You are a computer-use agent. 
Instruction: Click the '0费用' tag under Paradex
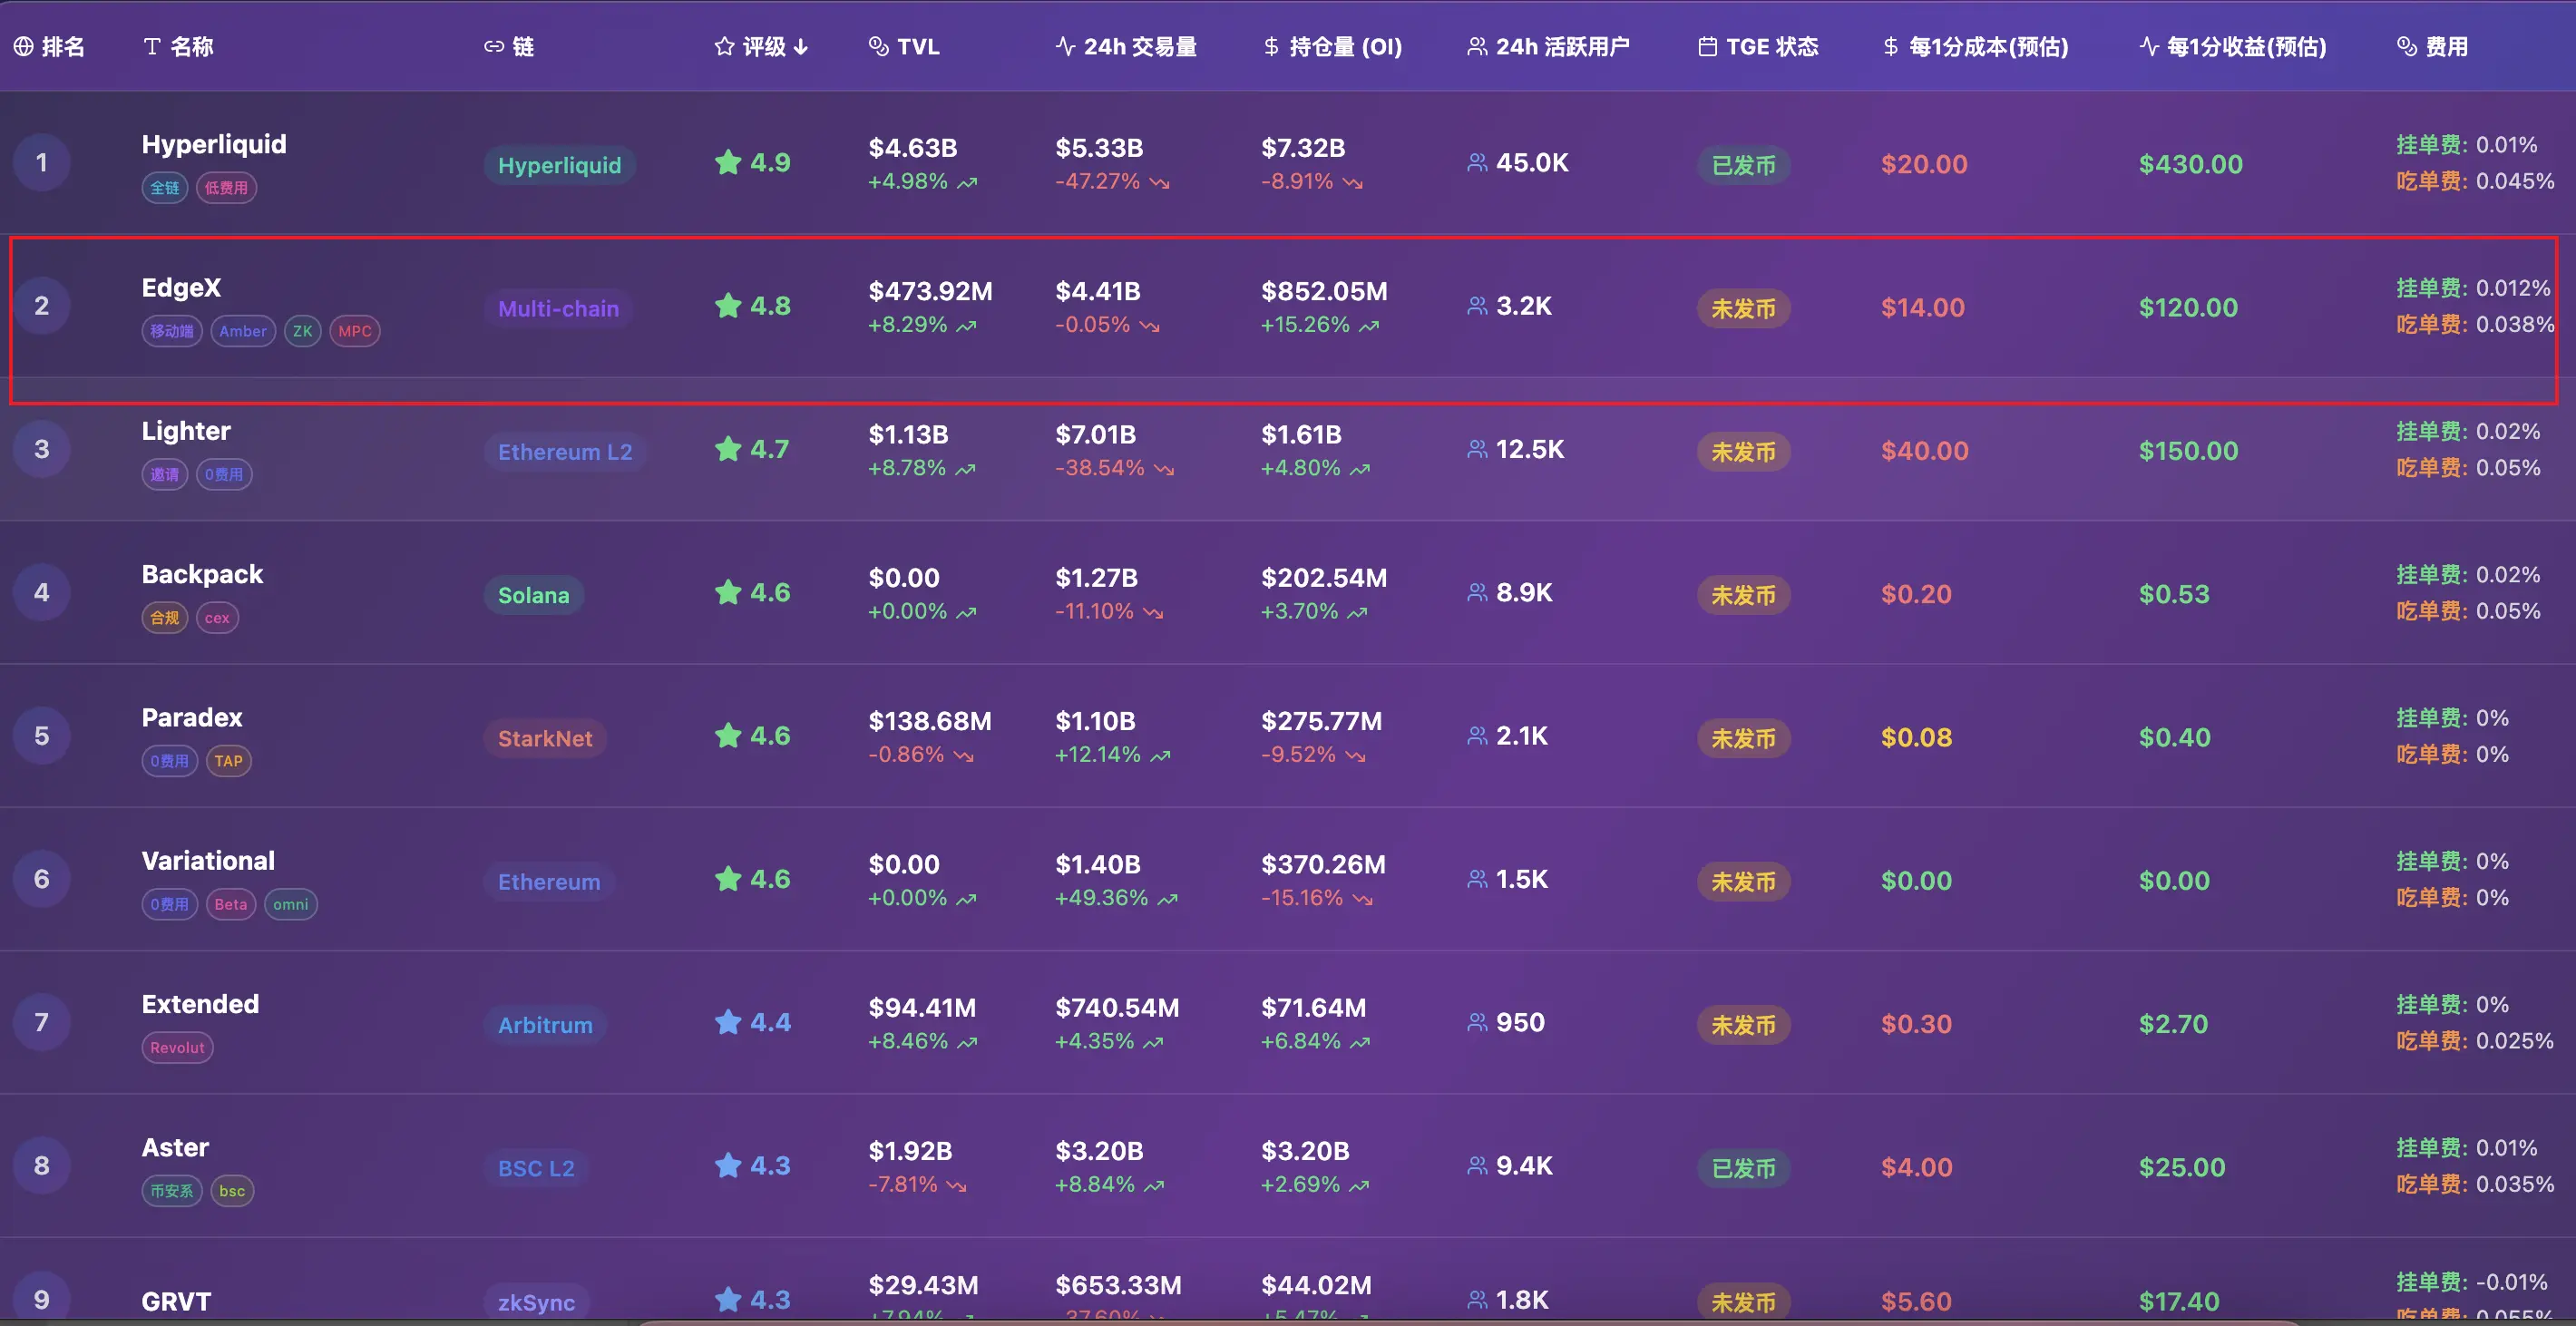169,761
